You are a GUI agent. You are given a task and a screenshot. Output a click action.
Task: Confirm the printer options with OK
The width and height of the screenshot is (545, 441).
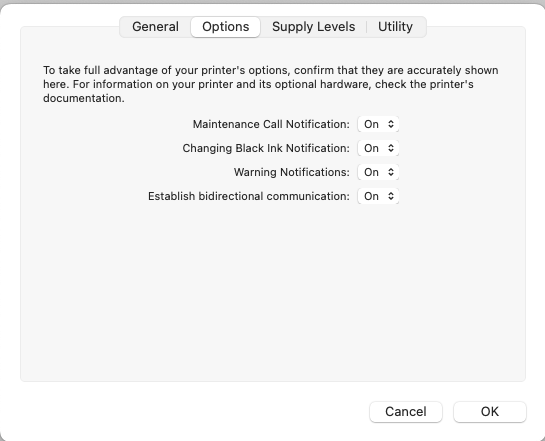(x=490, y=412)
